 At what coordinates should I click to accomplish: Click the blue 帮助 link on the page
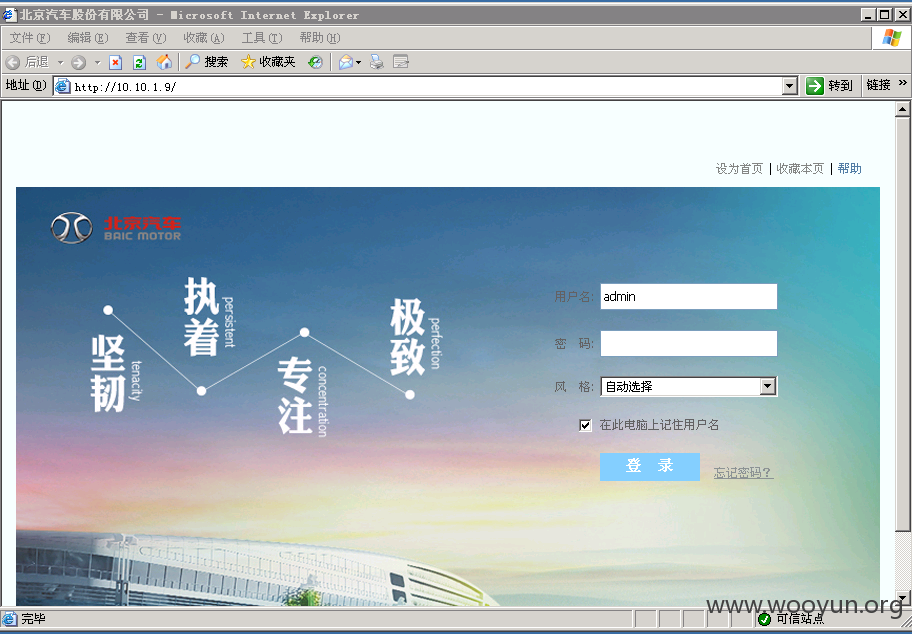pos(849,169)
